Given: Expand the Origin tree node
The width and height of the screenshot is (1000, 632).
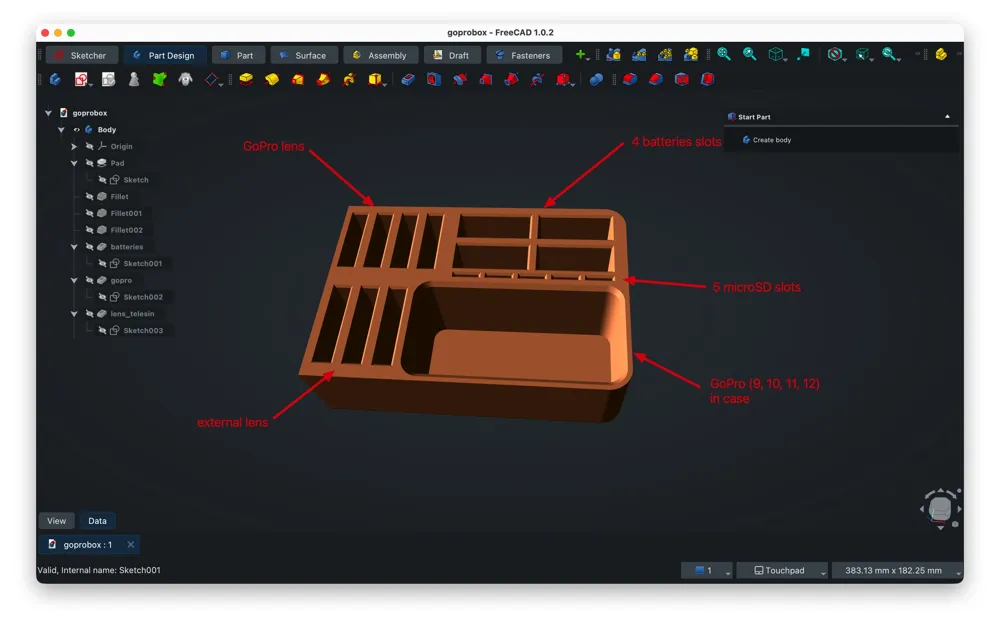Looking at the screenshot, I should pyautogui.click(x=74, y=146).
